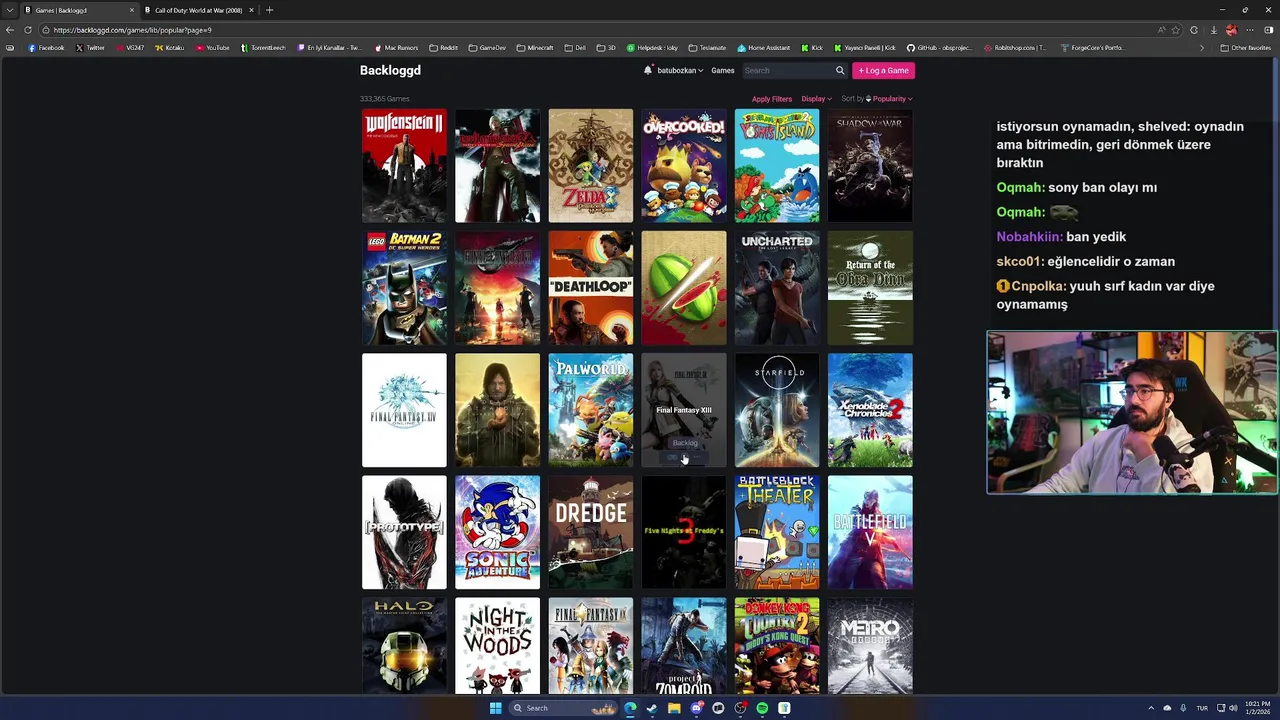This screenshot has height=720, width=1280.
Task: Go to Backloggd home logo
Action: click(x=390, y=70)
